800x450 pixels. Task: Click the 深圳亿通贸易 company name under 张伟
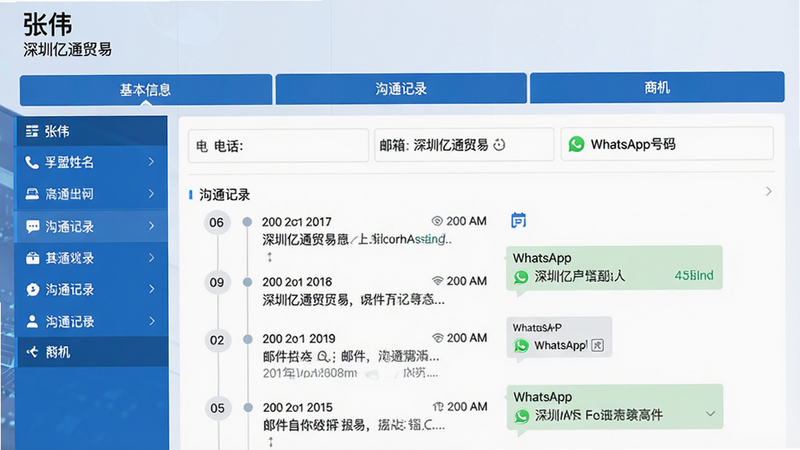click(67, 49)
